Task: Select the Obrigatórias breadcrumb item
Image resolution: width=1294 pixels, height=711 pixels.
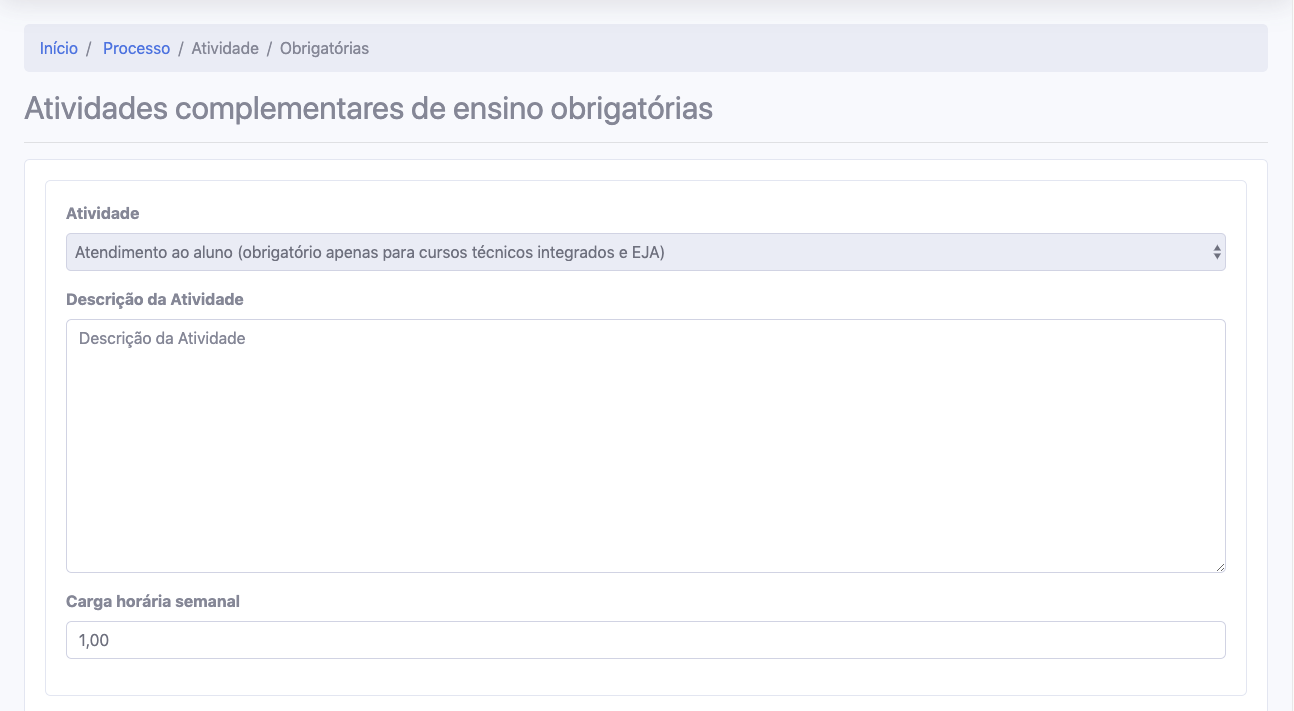Action: tap(324, 48)
